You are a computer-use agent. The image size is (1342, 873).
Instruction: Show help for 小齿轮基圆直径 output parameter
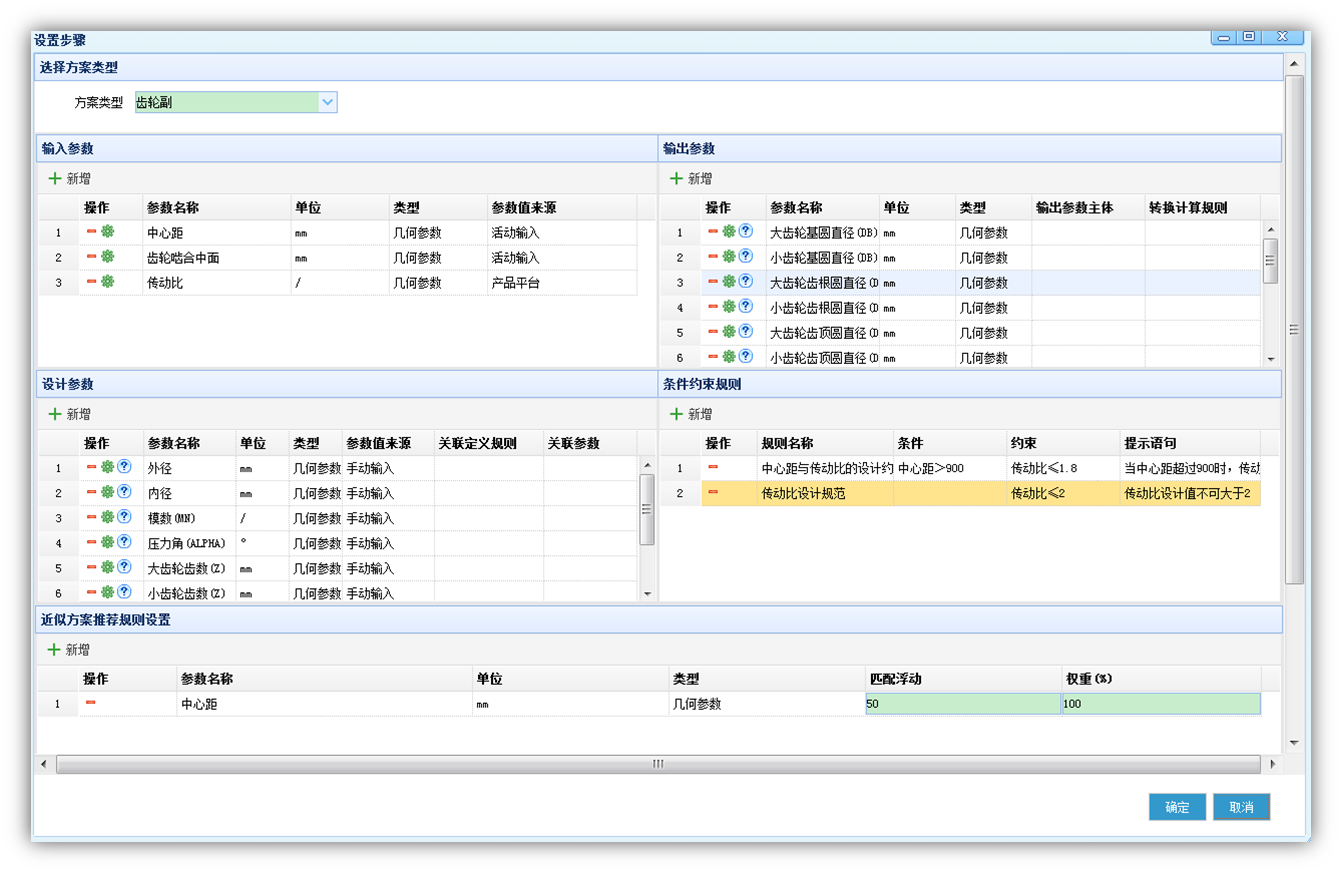click(745, 257)
